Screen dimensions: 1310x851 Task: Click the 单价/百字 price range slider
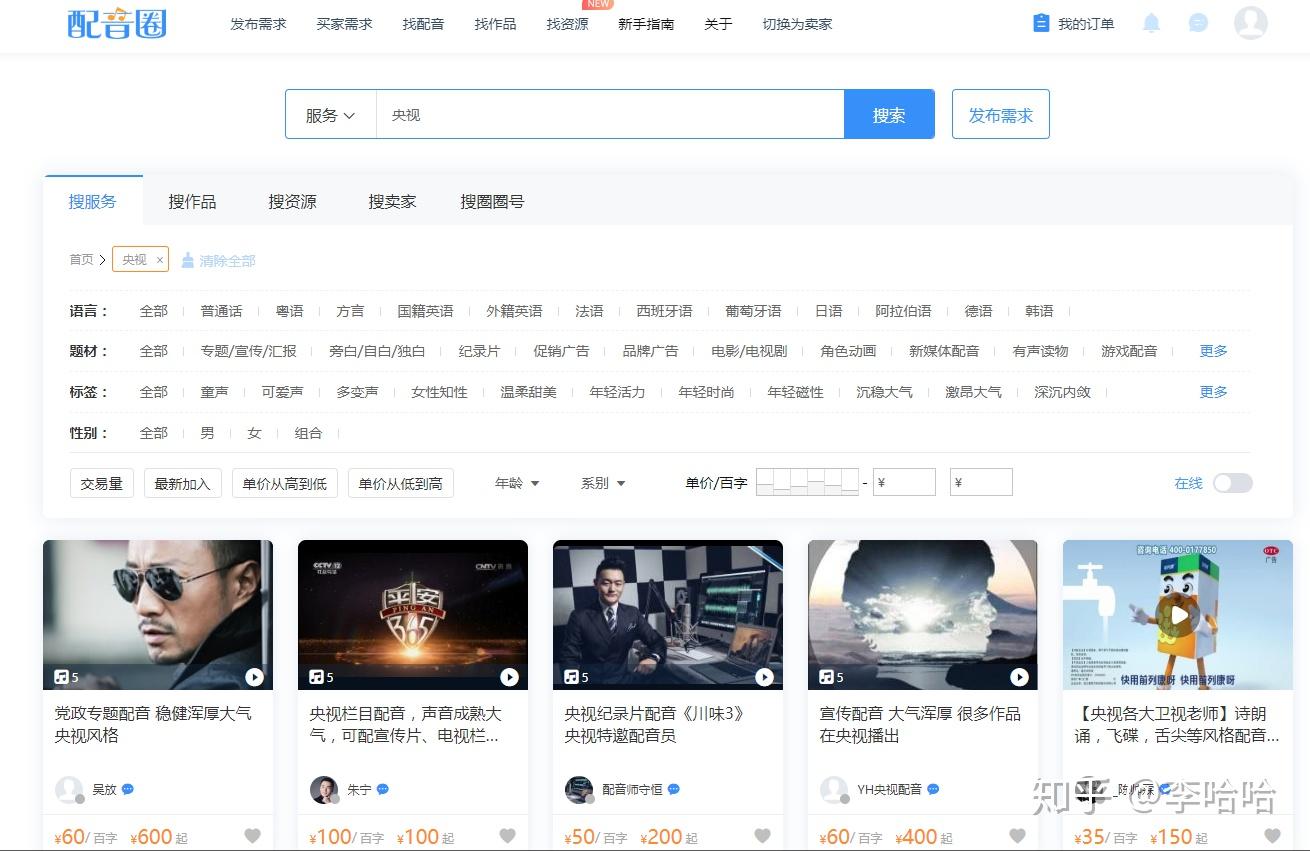pyautogui.click(x=807, y=482)
